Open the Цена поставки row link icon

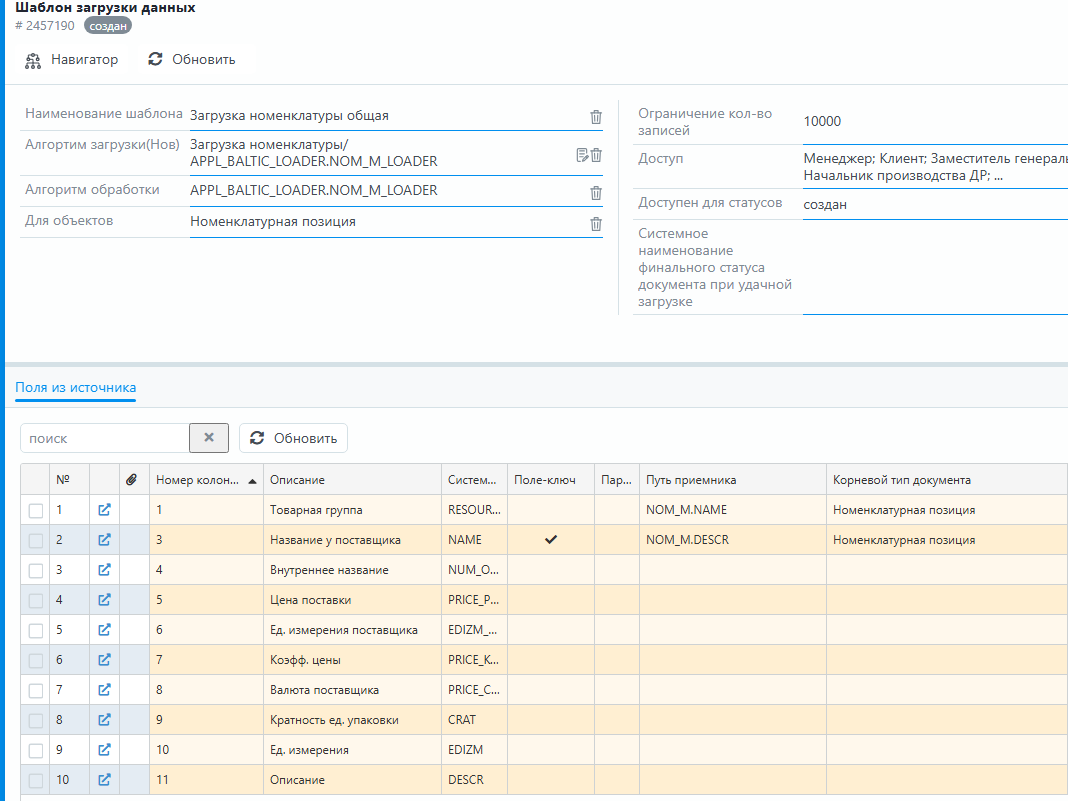click(x=104, y=600)
